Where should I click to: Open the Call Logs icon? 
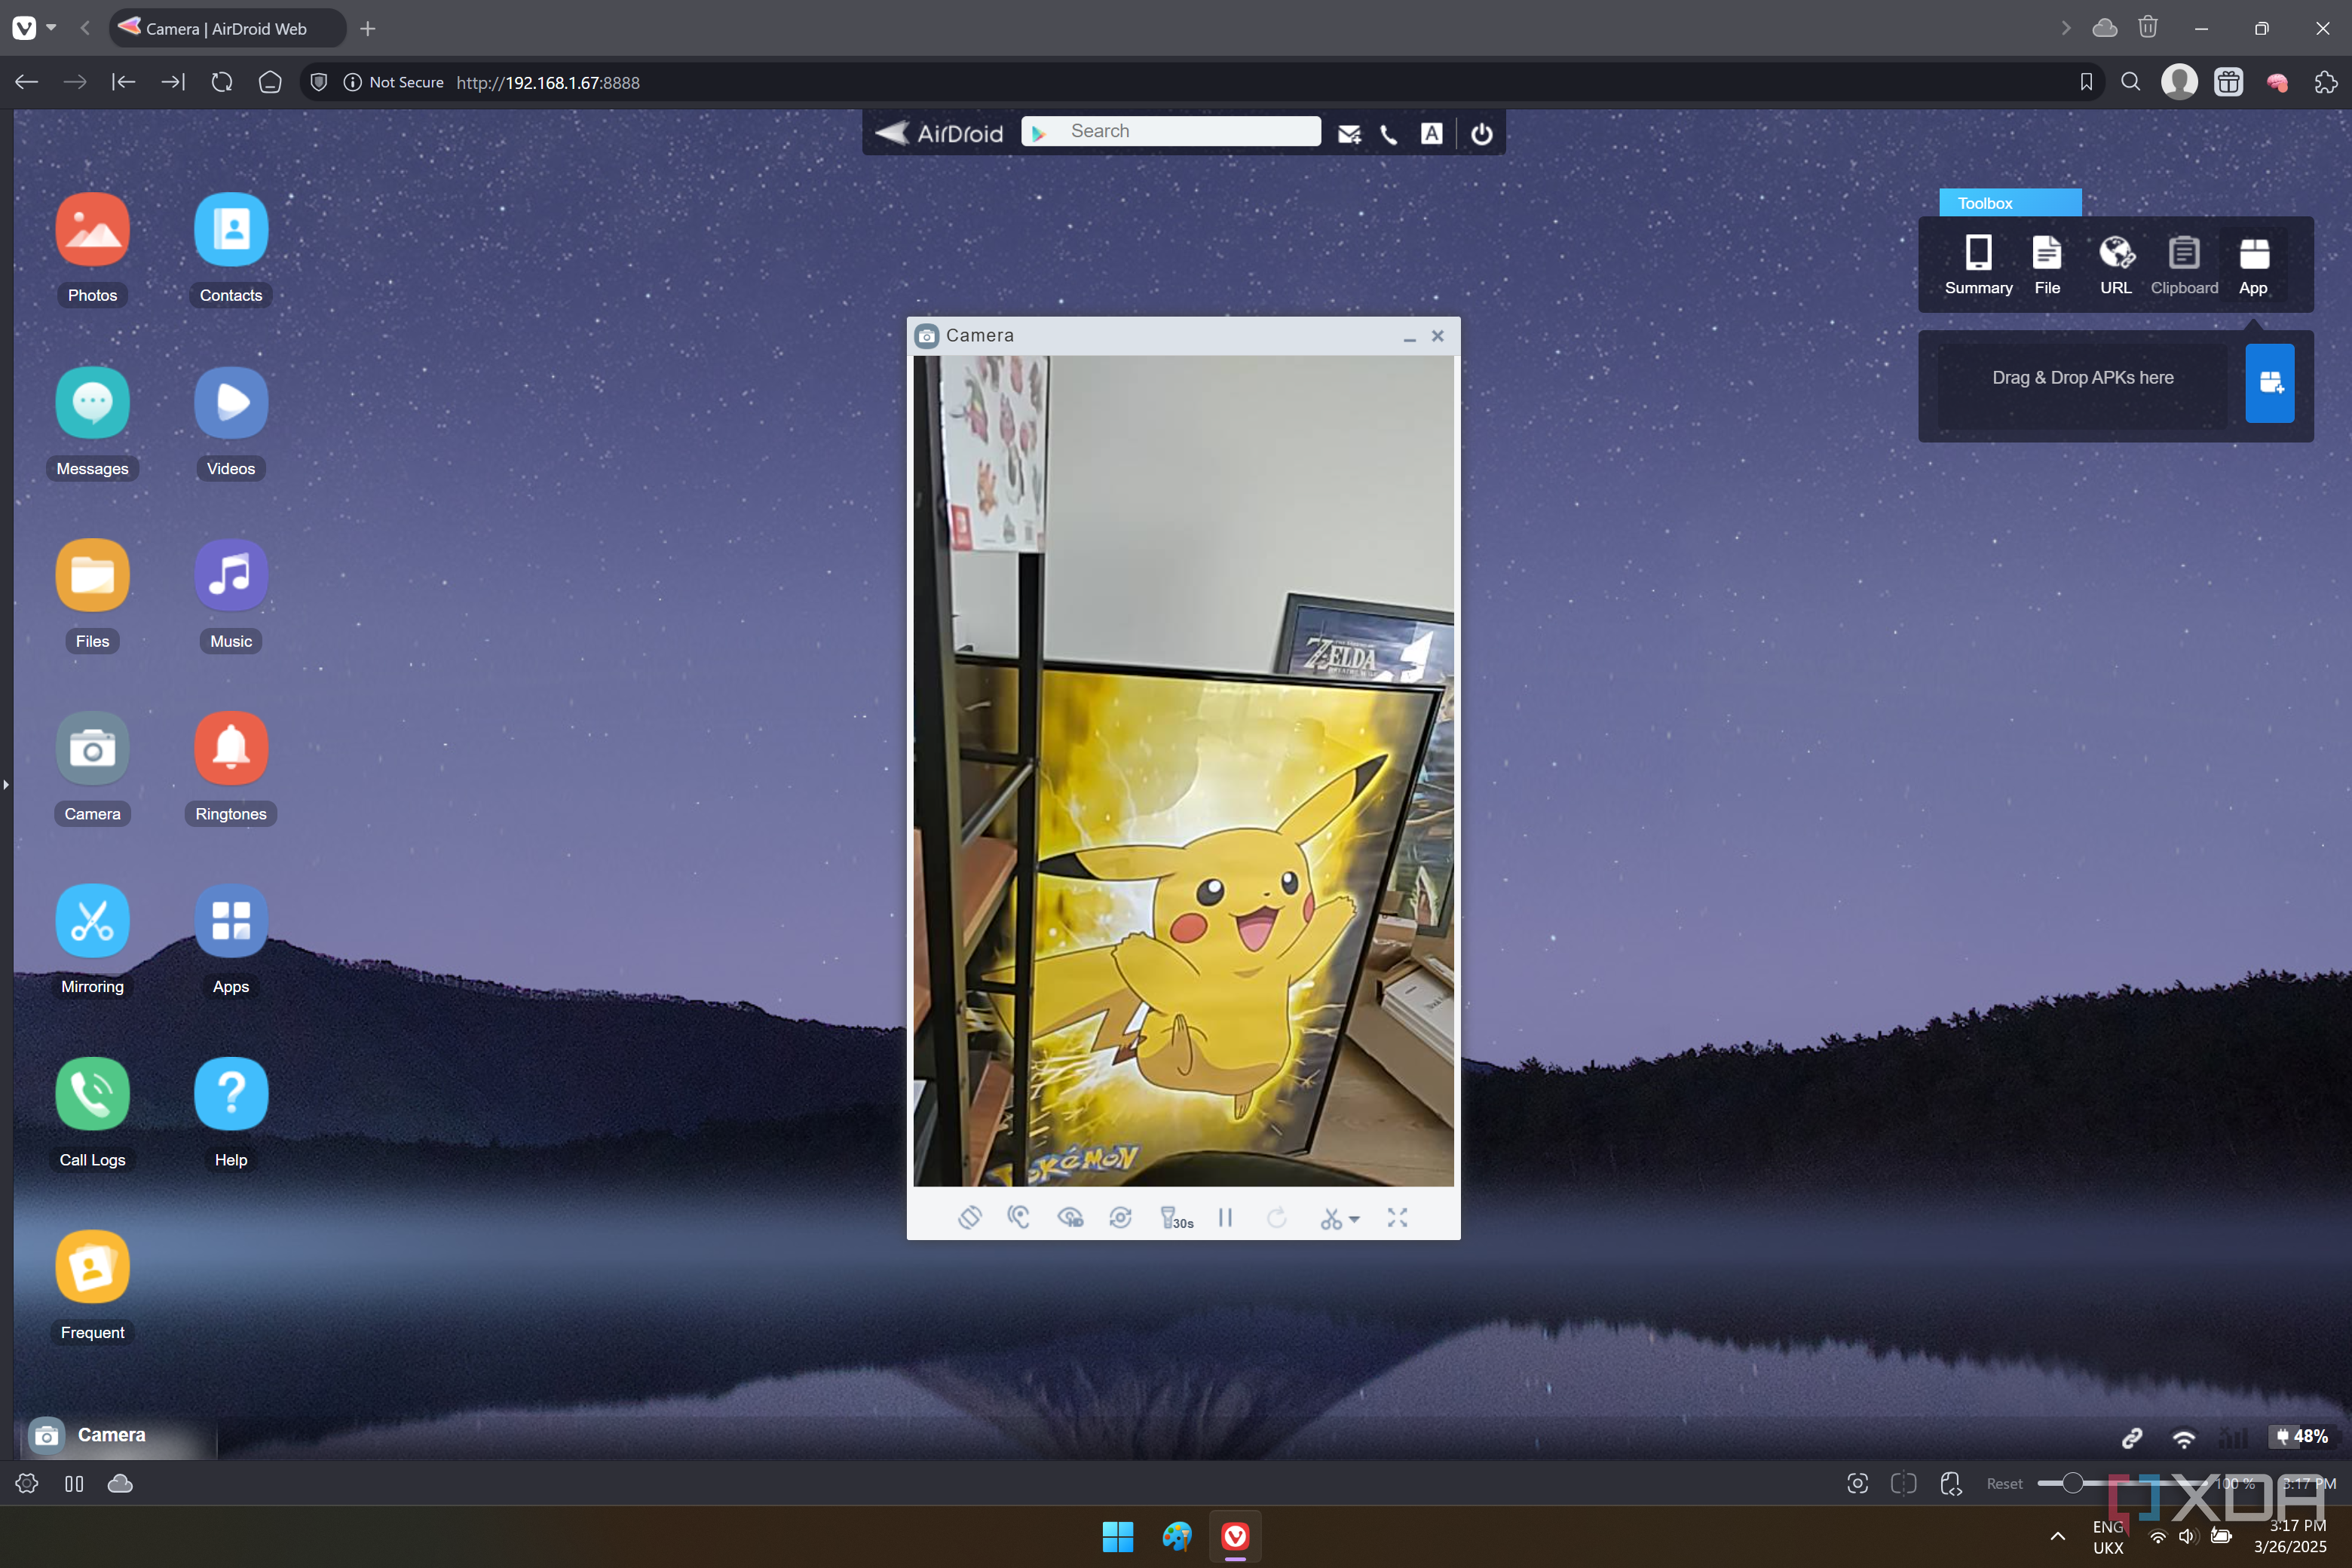pyautogui.click(x=92, y=1094)
